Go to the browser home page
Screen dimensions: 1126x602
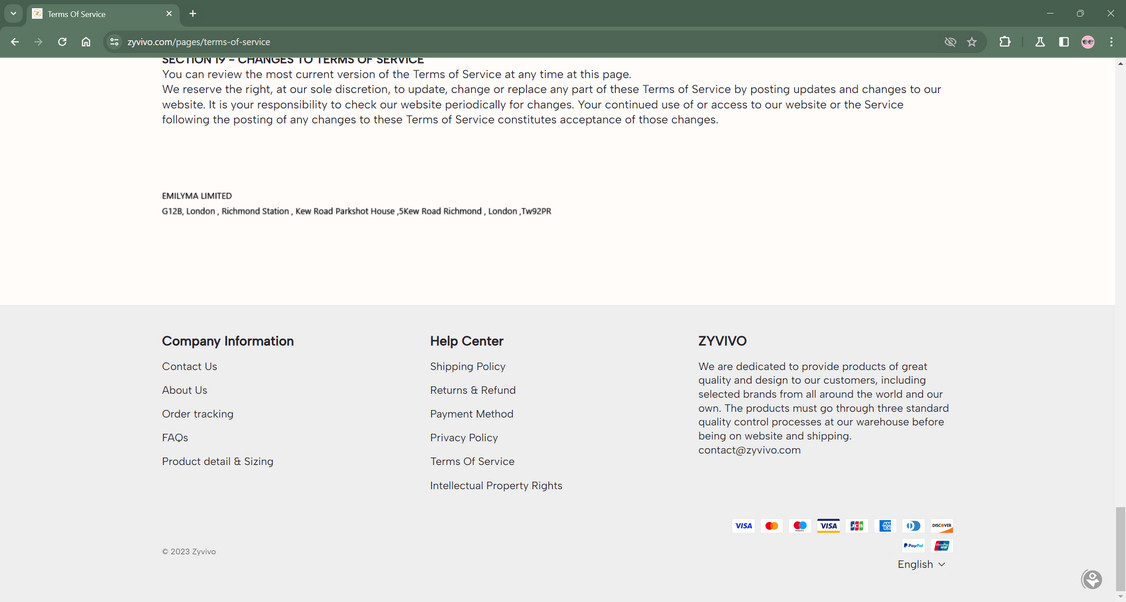(x=86, y=42)
